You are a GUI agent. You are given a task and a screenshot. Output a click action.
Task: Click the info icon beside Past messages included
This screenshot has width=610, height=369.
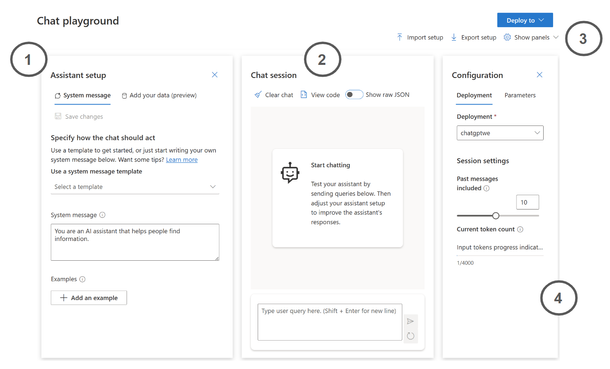tap(486, 188)
